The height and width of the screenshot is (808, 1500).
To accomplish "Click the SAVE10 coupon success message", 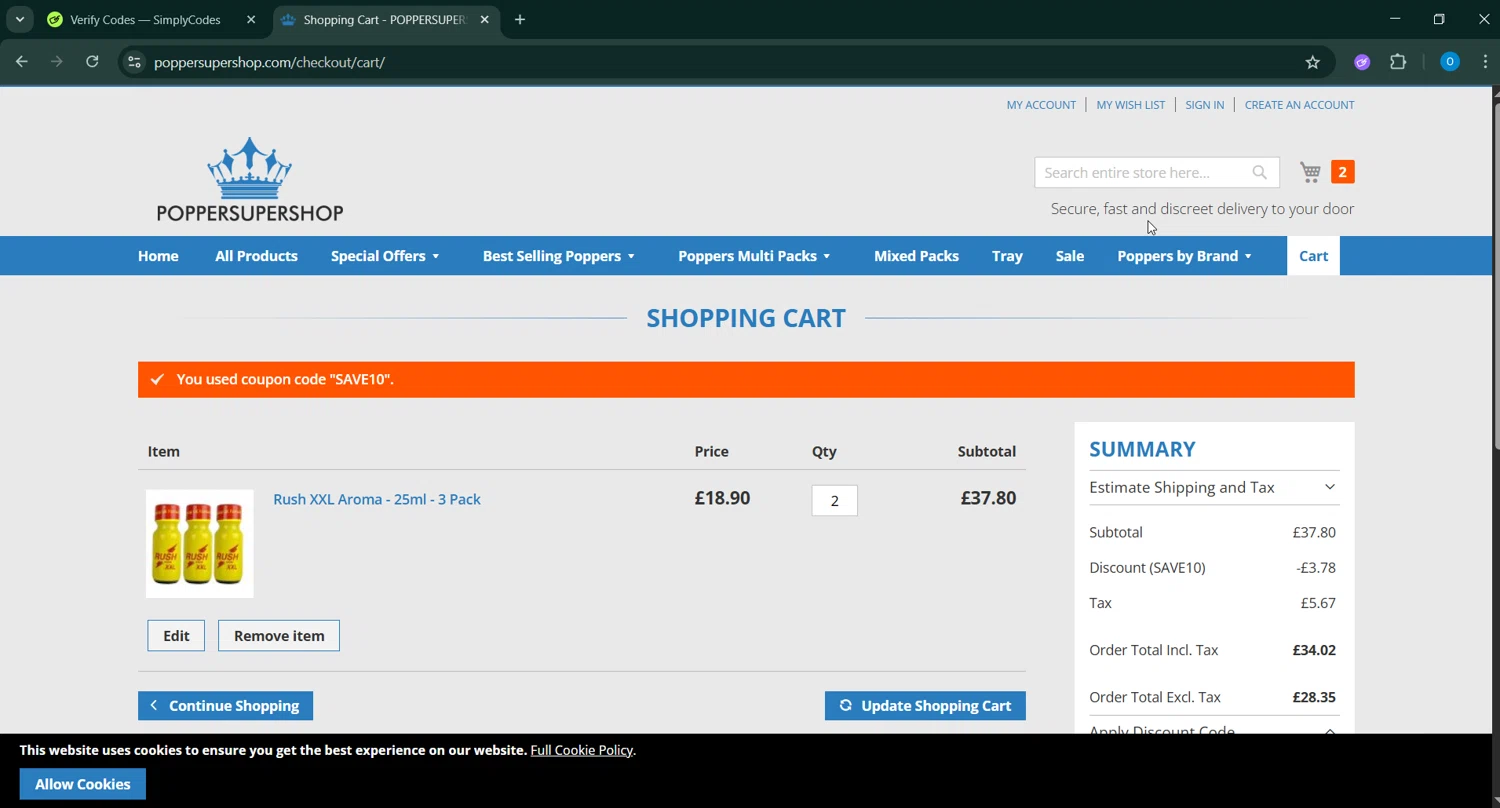I will point(746,379).
